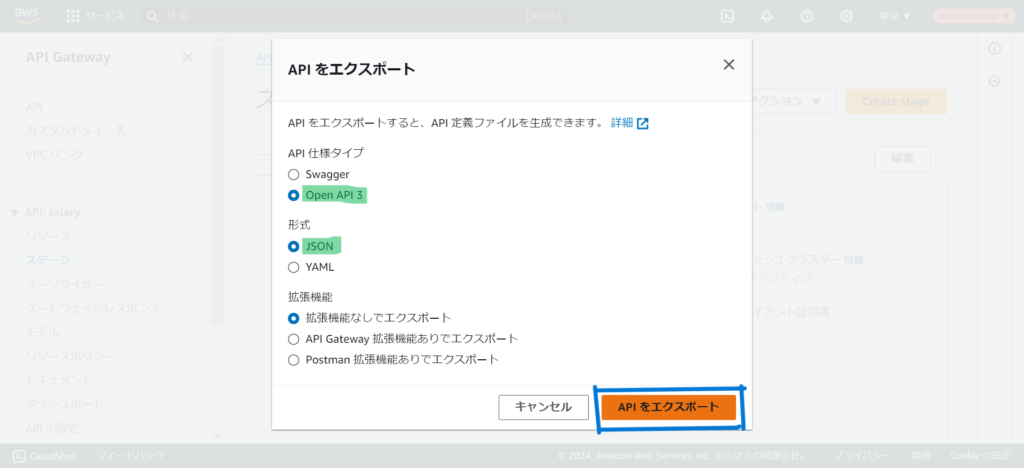
Task: Click the APIをエクスポート orange button
Action: click(668, 407)
